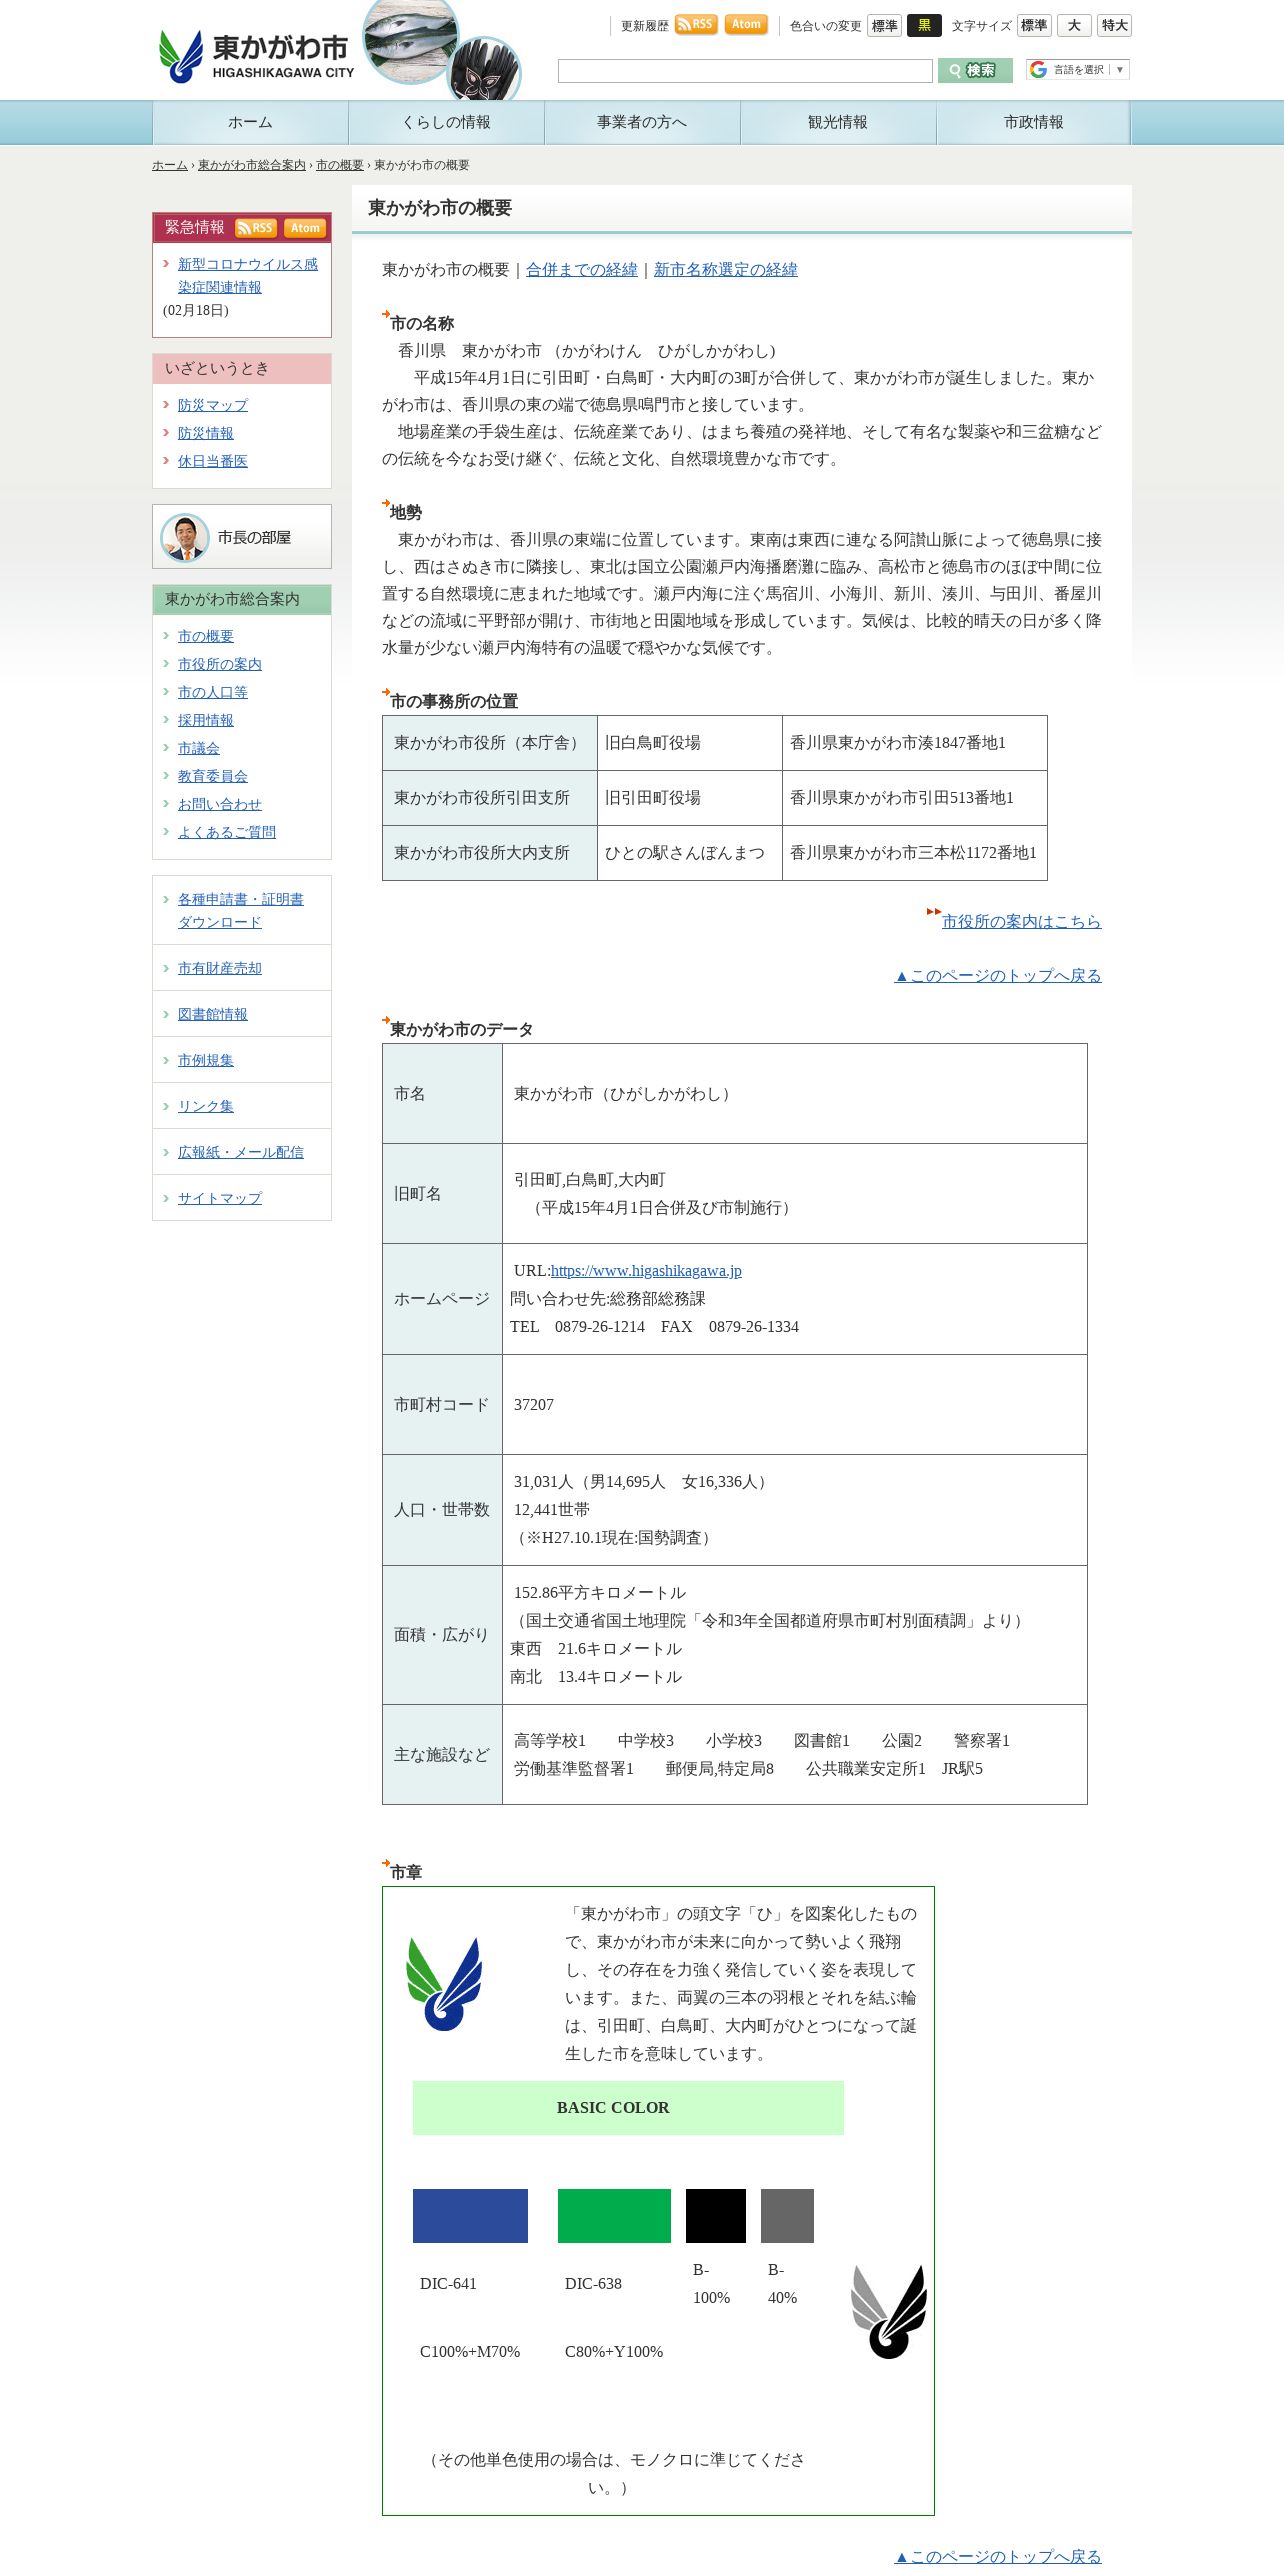This screenshot has width=1284, height=2568.
Task: Open the 市政情報 navigation tab
Action: [1034, 123]
